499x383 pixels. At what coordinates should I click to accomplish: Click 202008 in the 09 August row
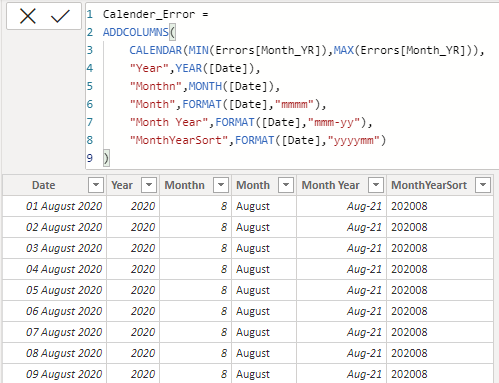coord(440,374)
